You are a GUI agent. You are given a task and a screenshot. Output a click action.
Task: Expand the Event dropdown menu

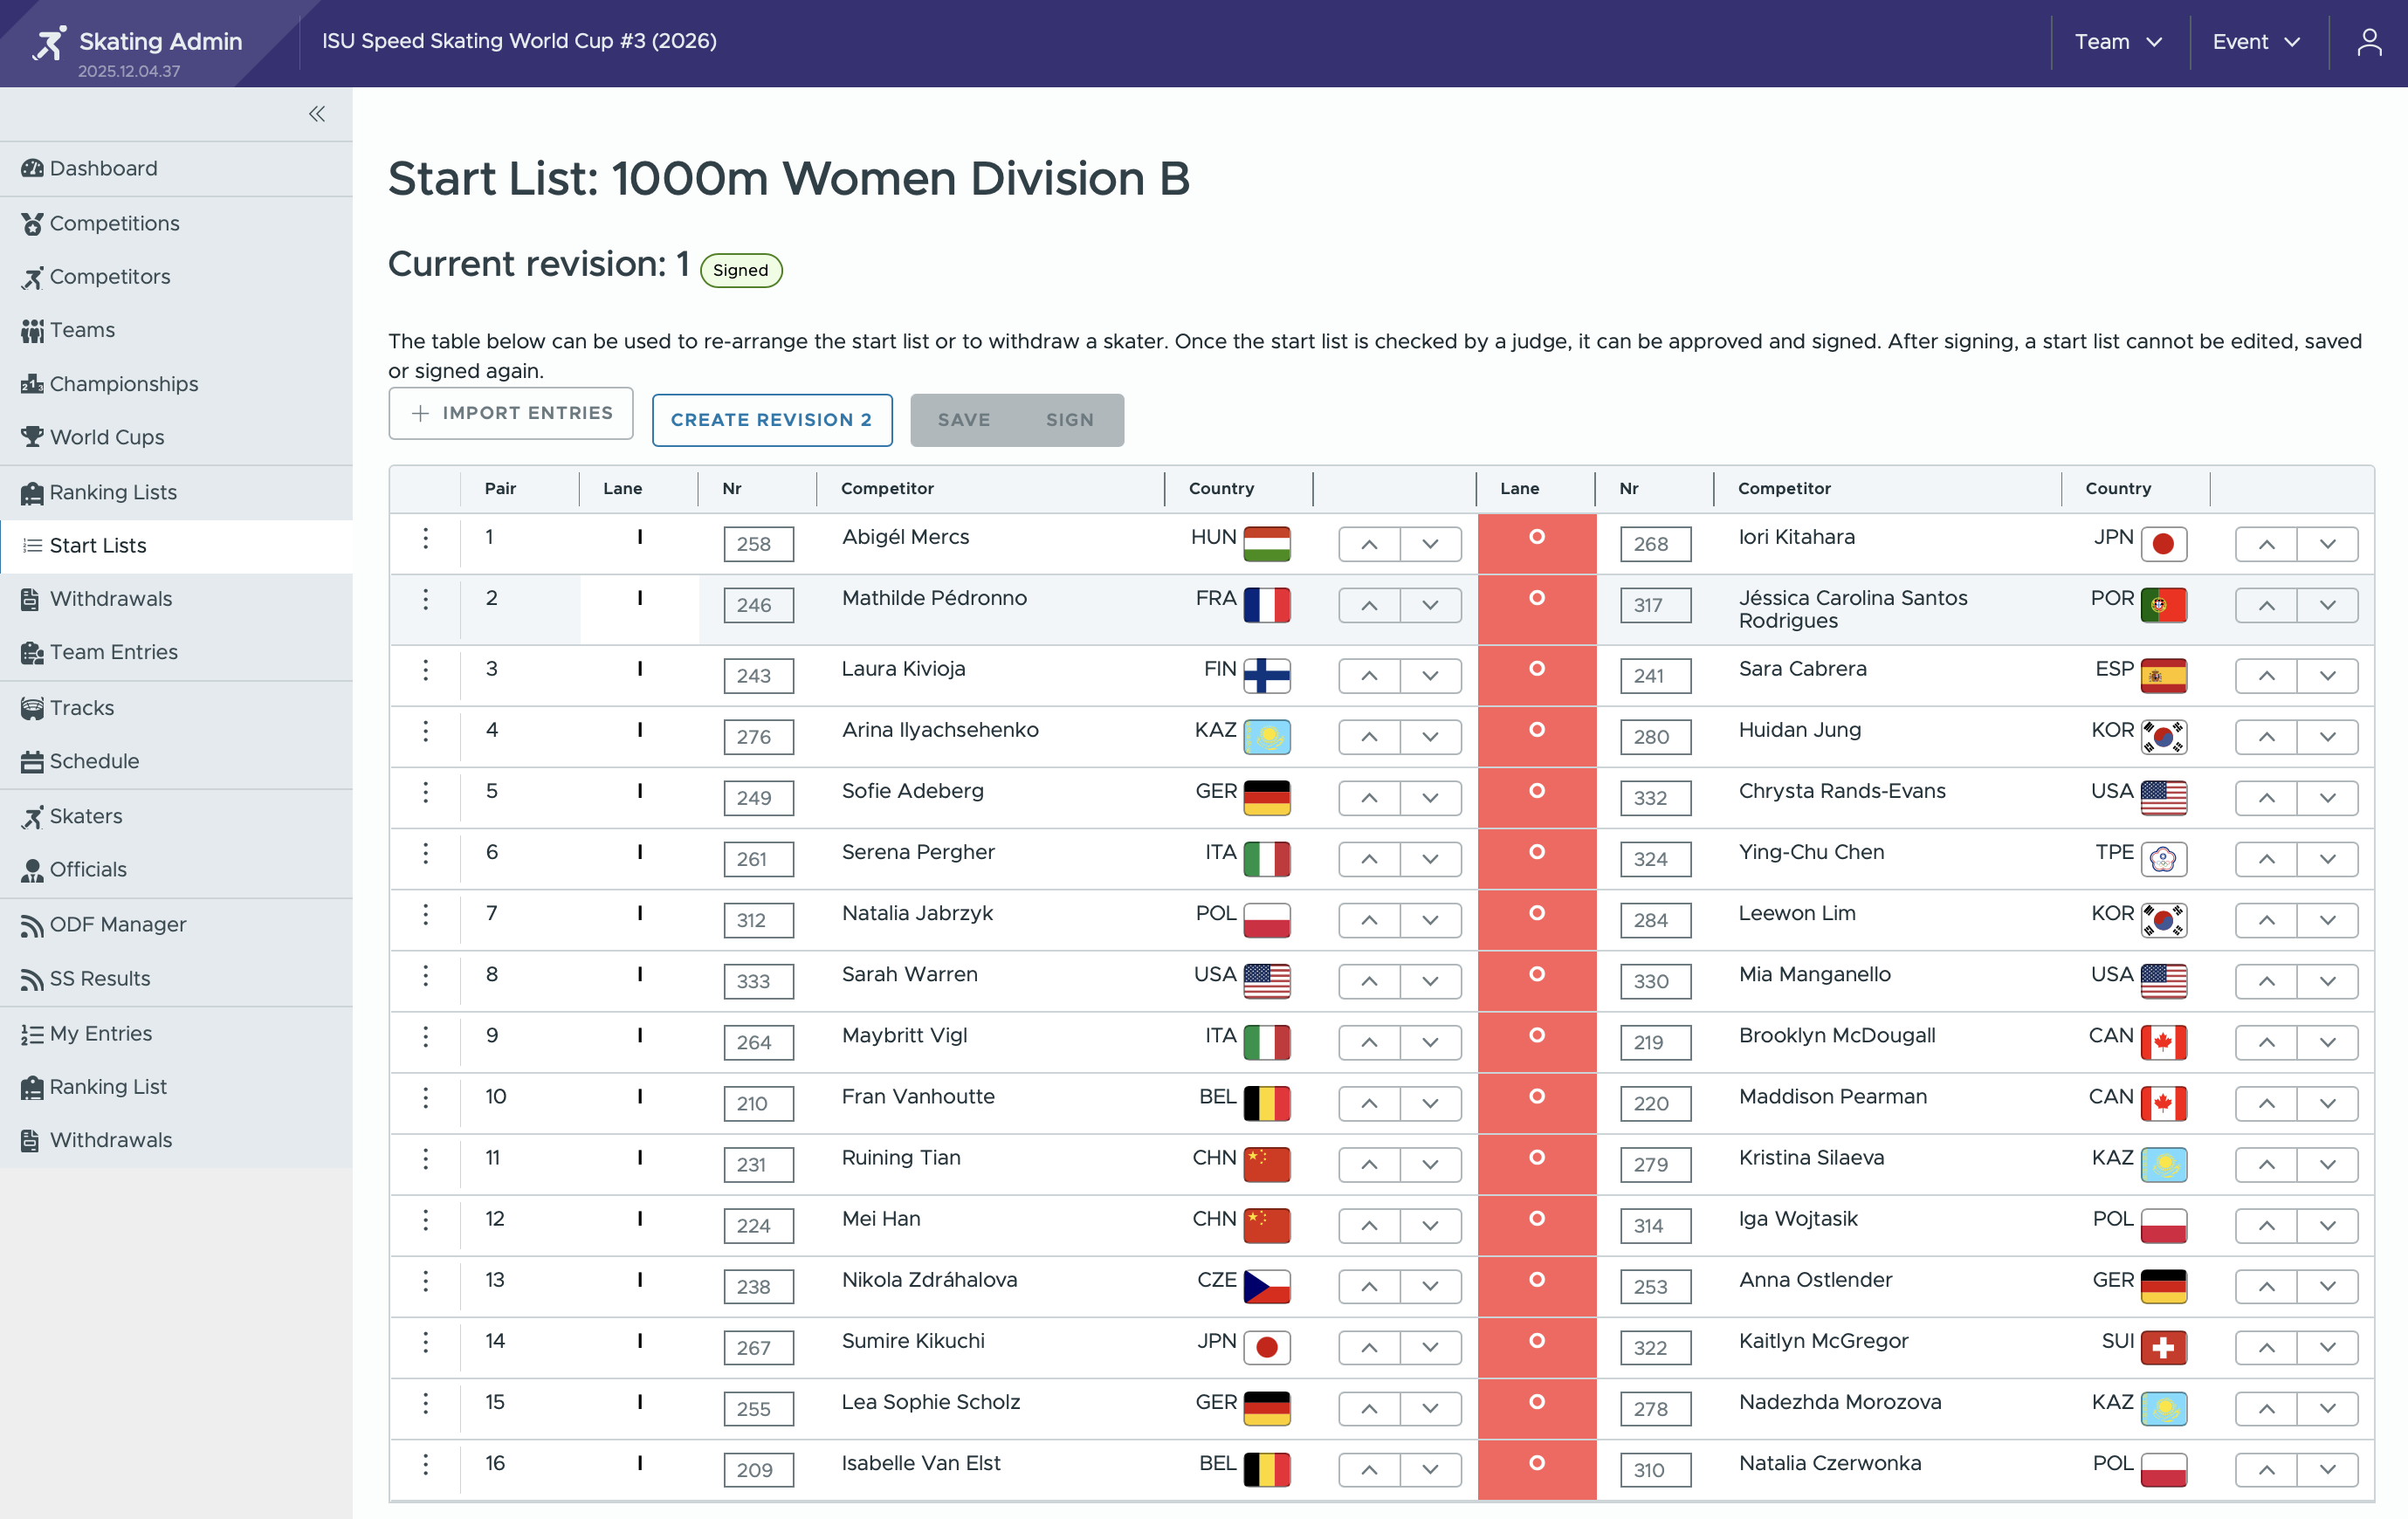[2256, 42]
